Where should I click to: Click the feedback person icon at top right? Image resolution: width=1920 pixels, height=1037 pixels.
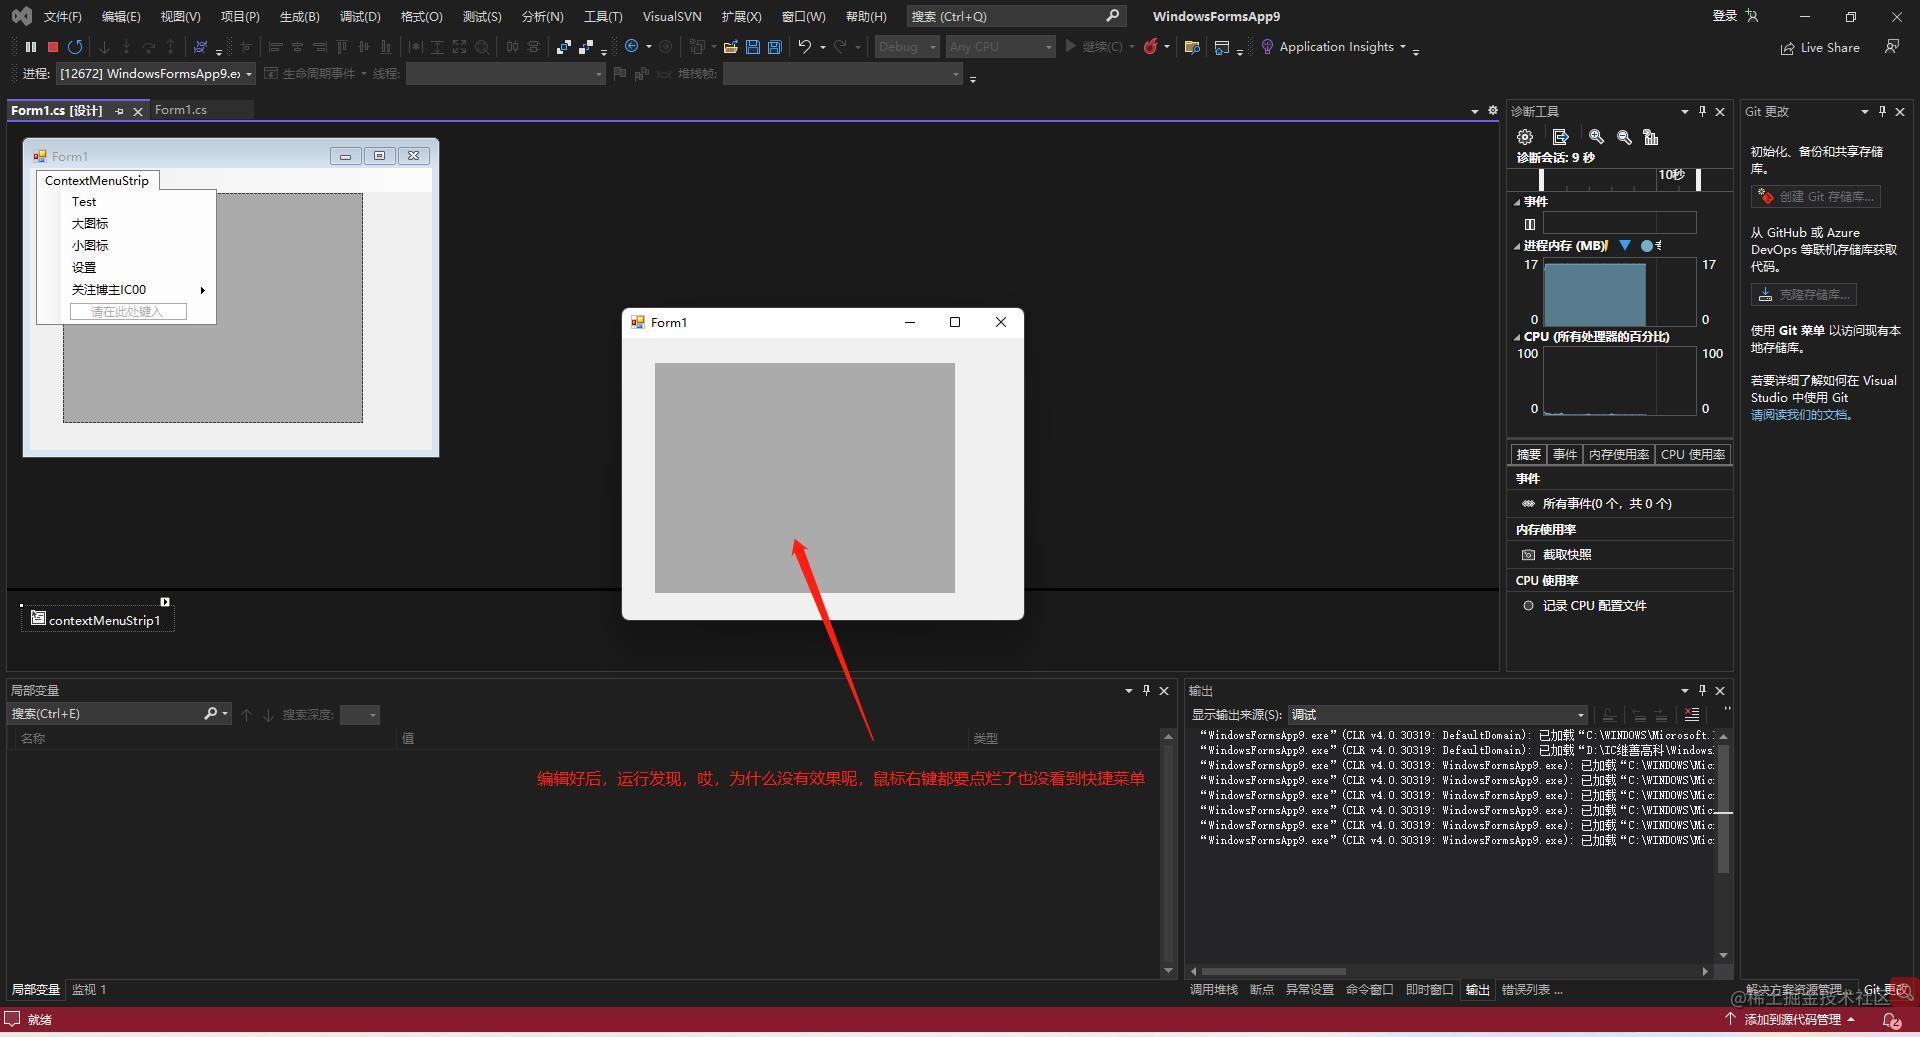click(1892, 47)
